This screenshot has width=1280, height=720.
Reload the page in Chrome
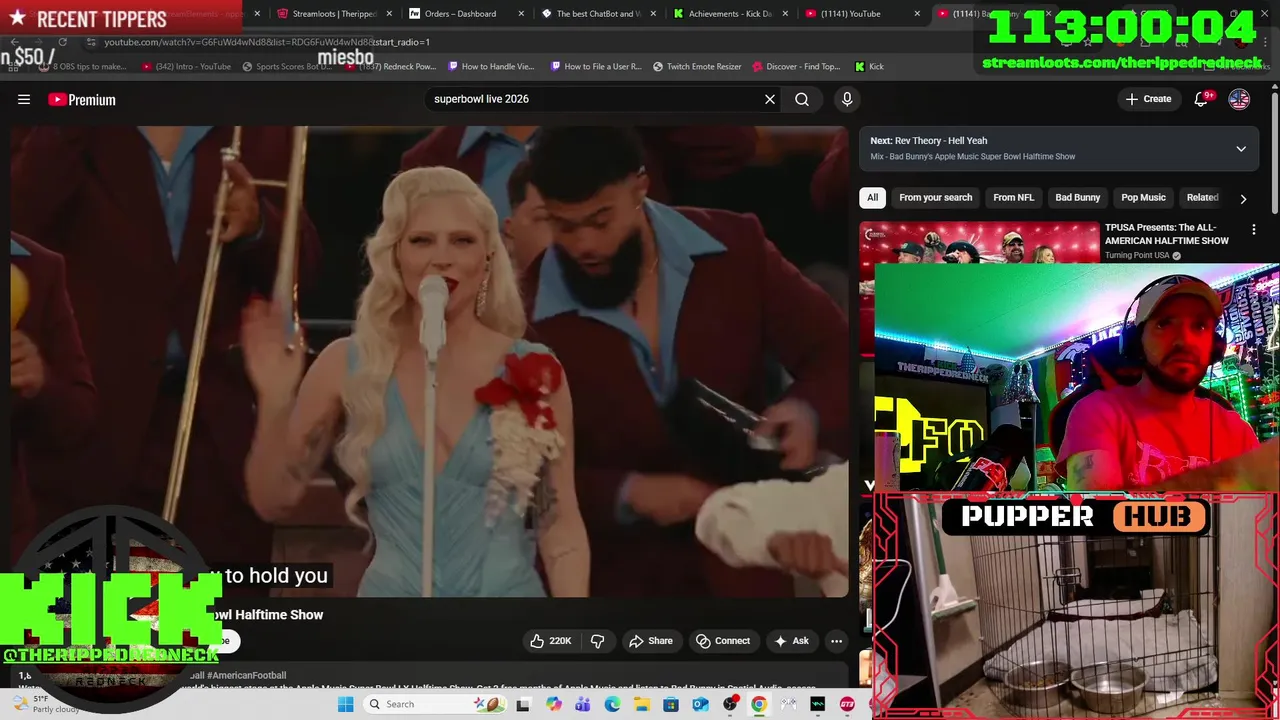click(62, 42)
